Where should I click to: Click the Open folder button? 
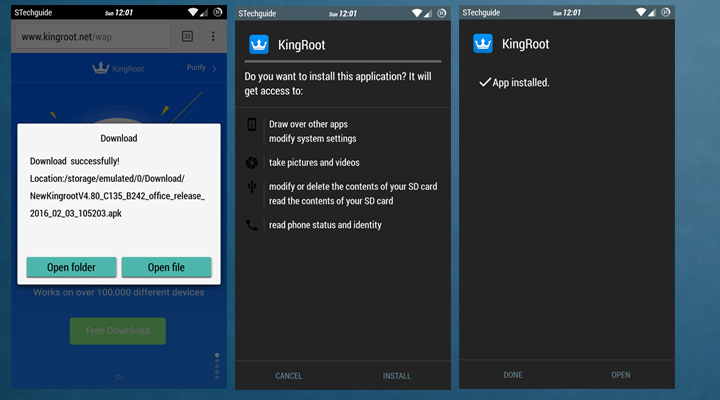point(71,267)
